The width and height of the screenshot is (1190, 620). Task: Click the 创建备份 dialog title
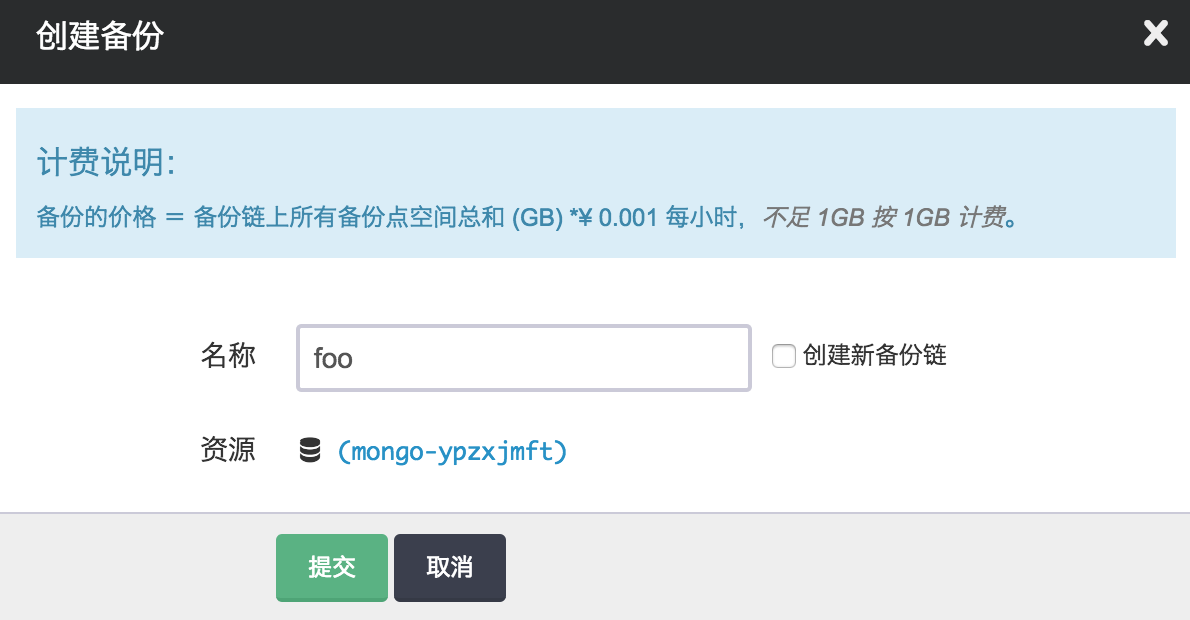pyautogui.click(x=100, y=37)
